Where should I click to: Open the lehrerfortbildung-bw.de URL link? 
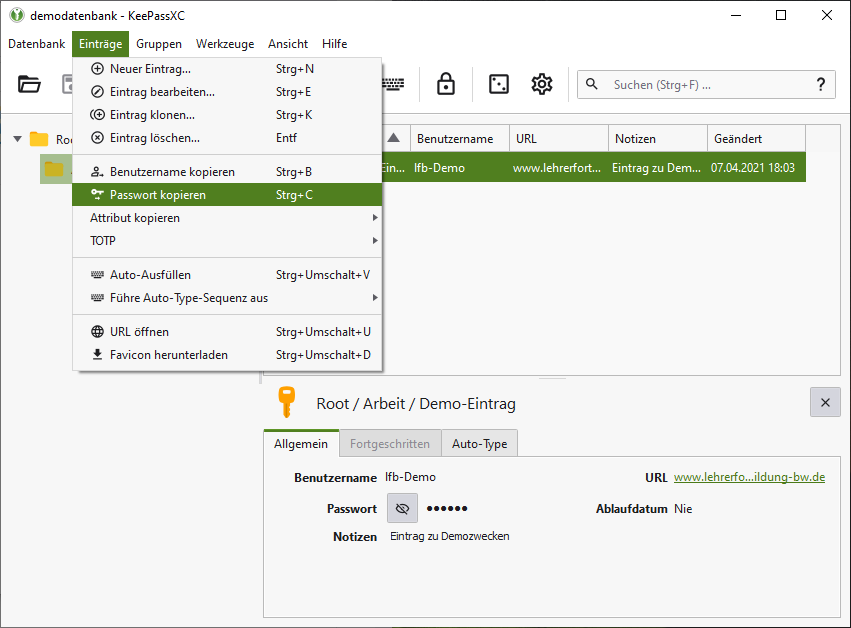point(749,477)
